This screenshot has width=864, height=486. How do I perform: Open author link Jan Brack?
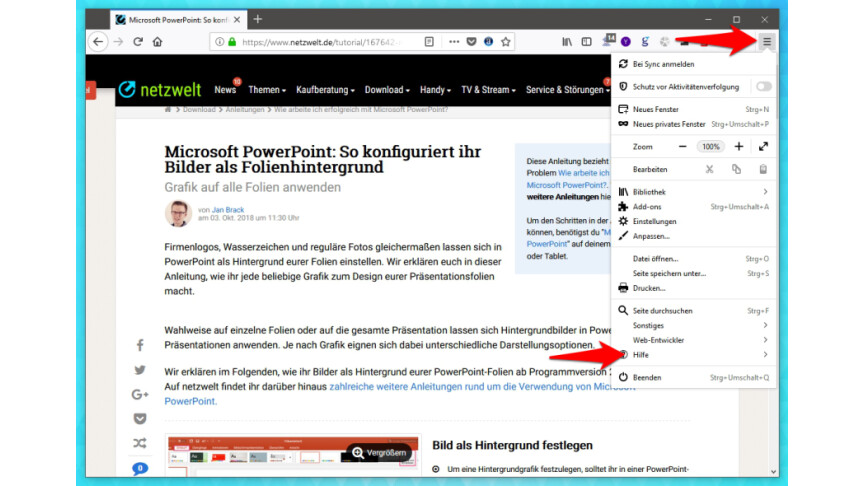228,210
